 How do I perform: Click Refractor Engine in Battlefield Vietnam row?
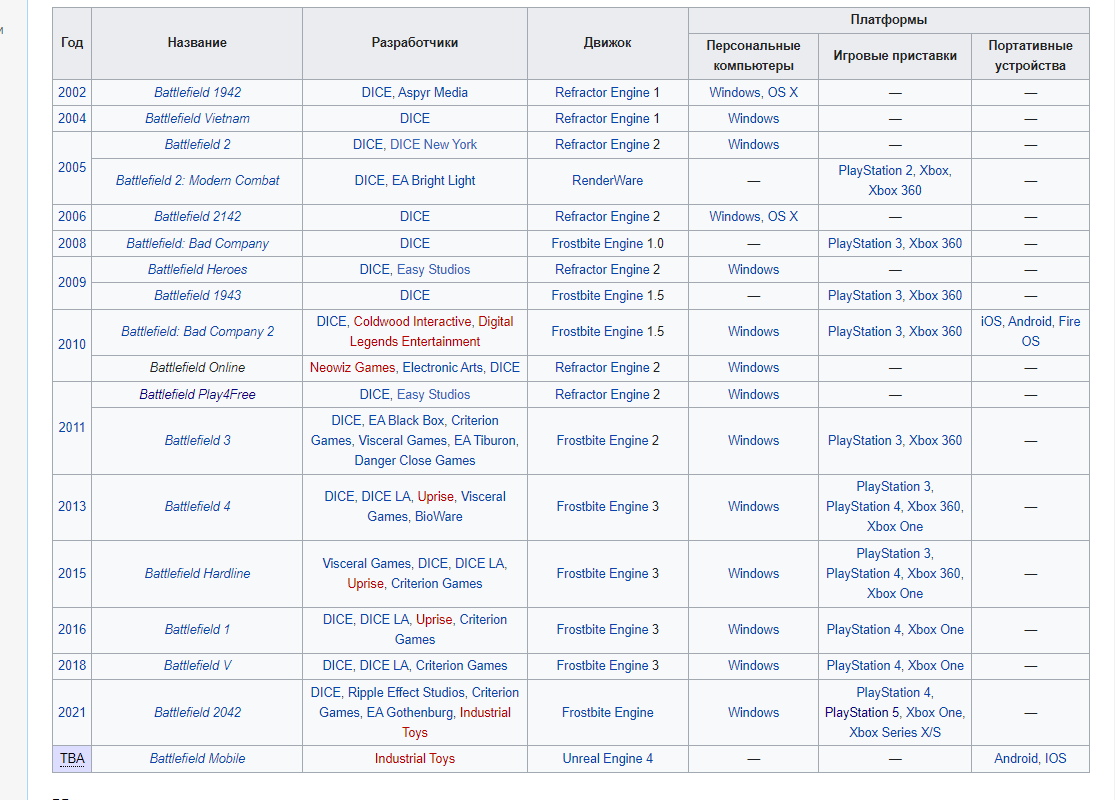tap(602, 119)
